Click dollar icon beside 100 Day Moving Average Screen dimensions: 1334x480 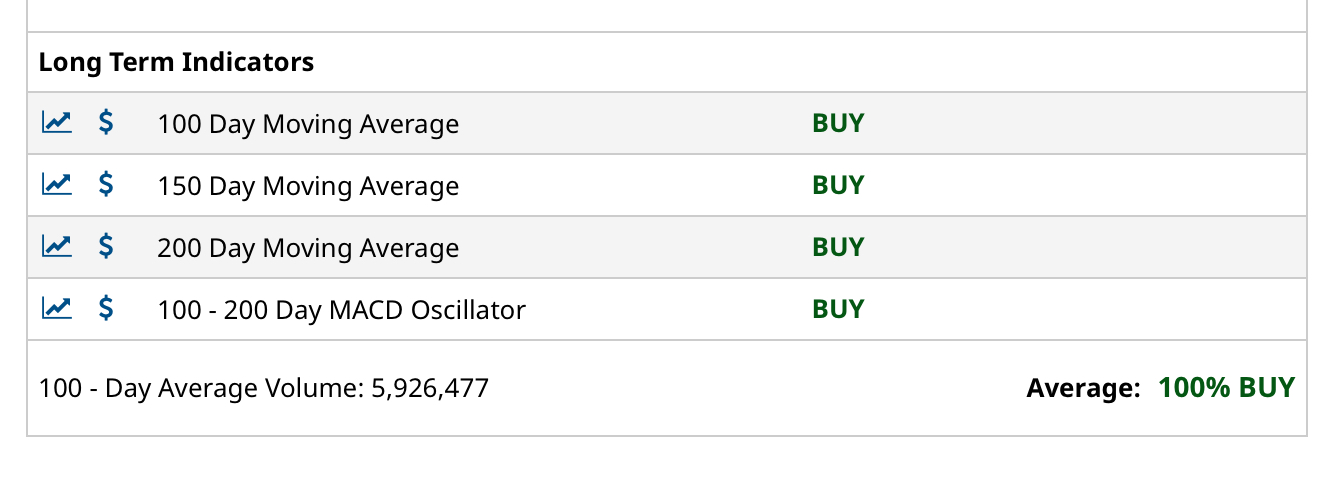106,123
